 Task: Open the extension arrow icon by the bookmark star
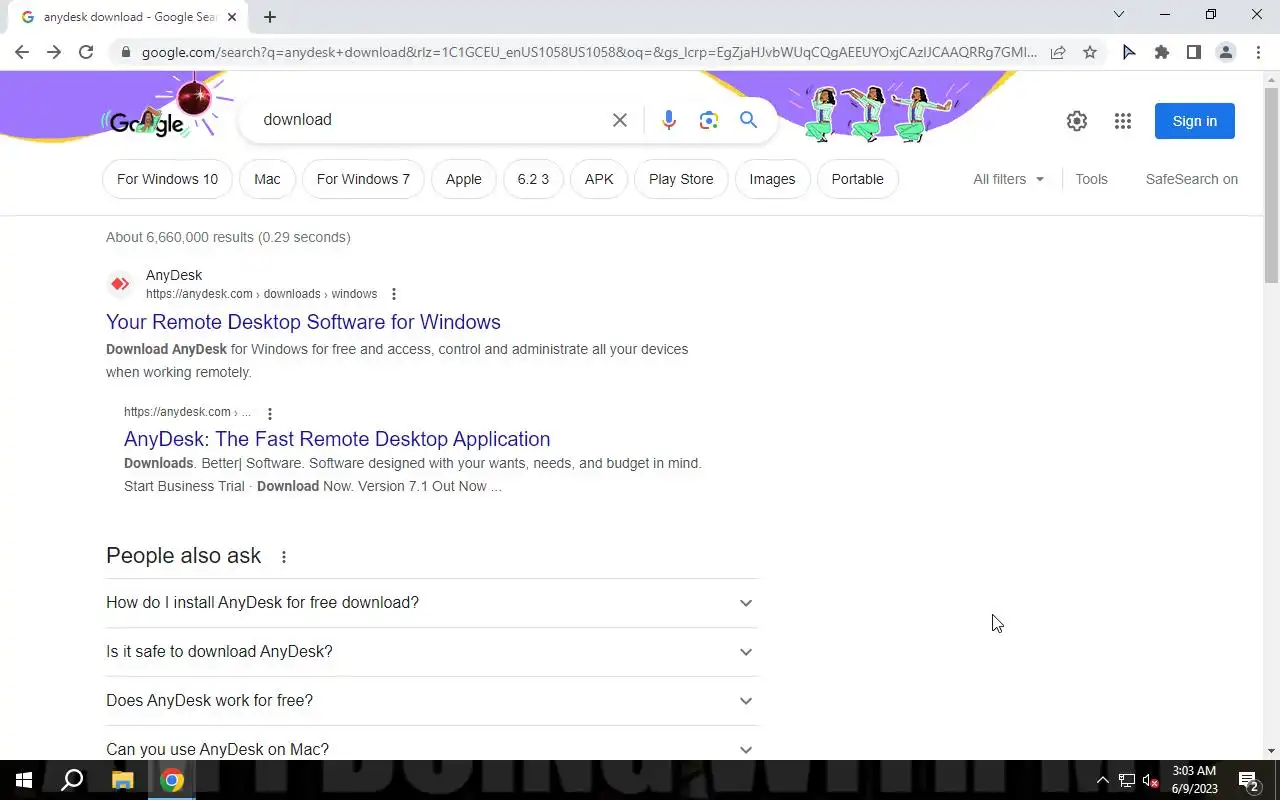pyautogui.click(x=1129, y=52)
